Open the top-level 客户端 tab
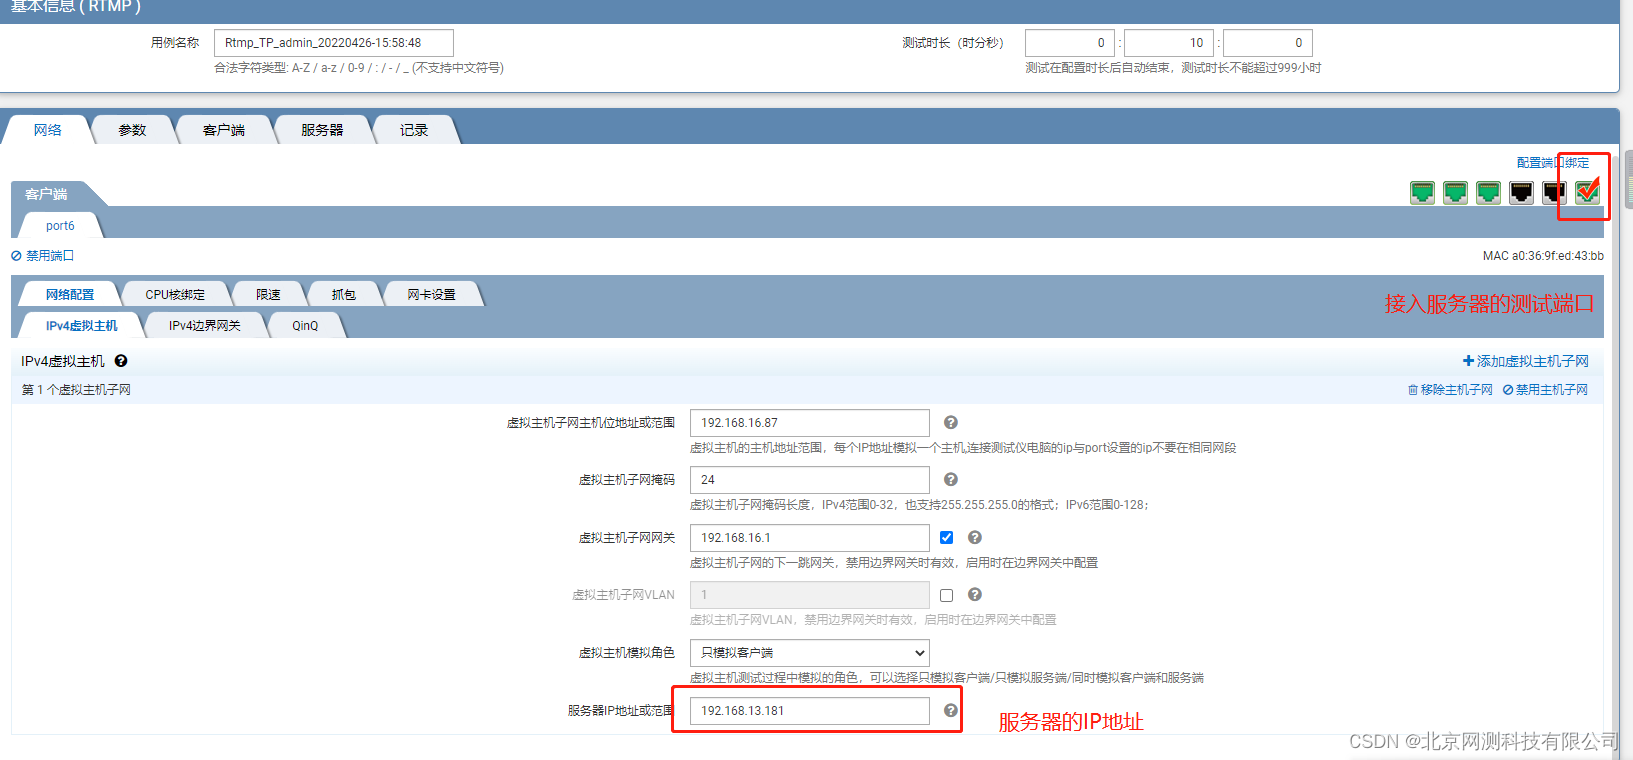The height and width of the screenshot is (760, 1633). [224, 130]
